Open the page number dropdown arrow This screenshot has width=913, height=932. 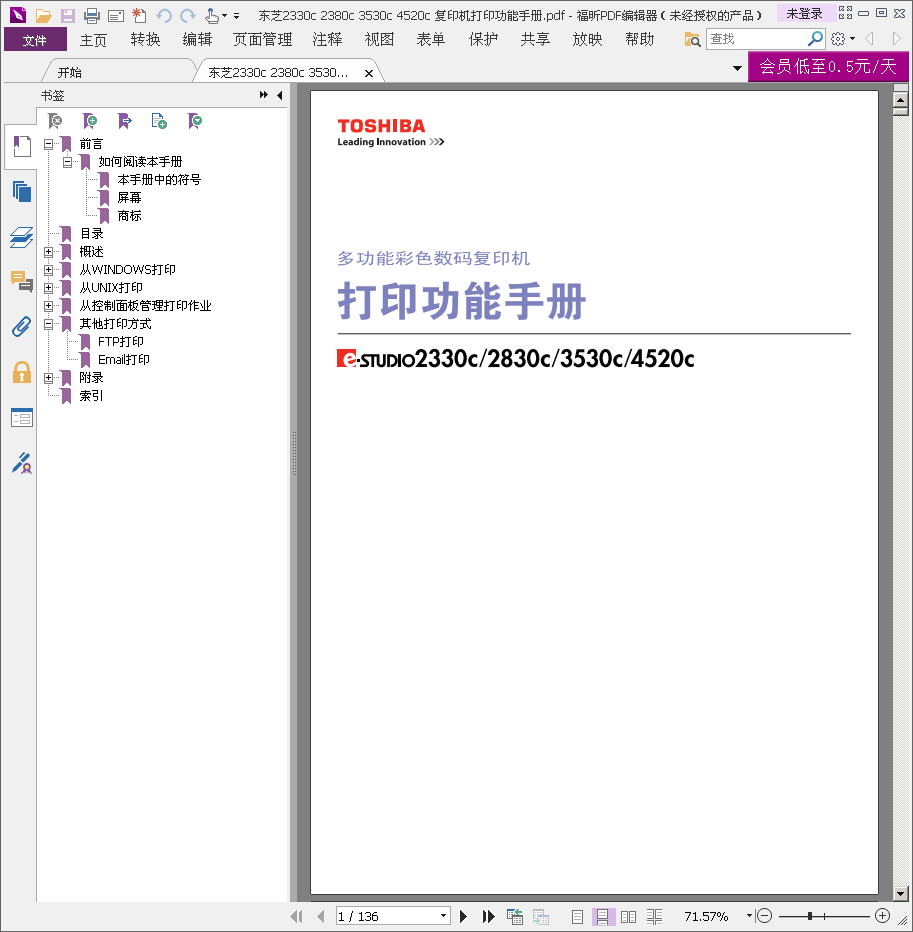[x=443, y=916]
